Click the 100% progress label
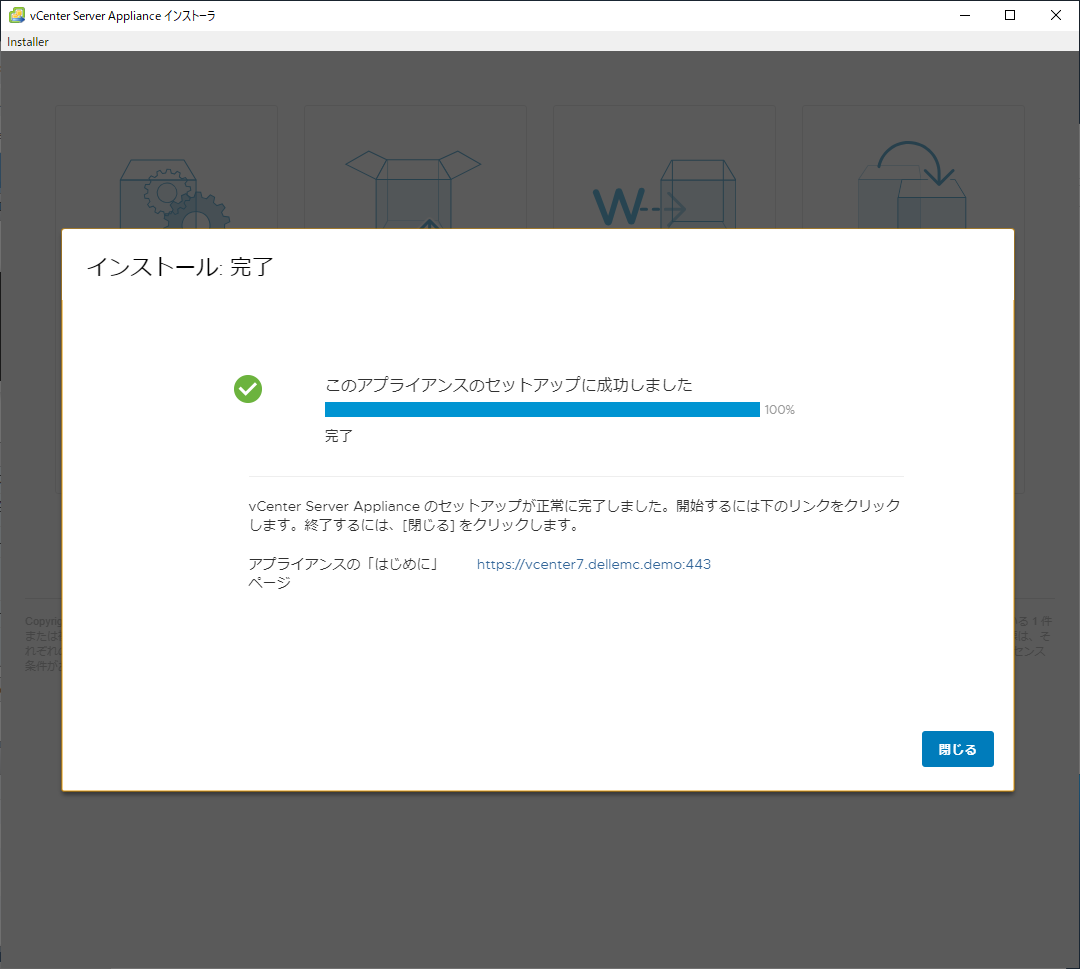 pos(780,410)
